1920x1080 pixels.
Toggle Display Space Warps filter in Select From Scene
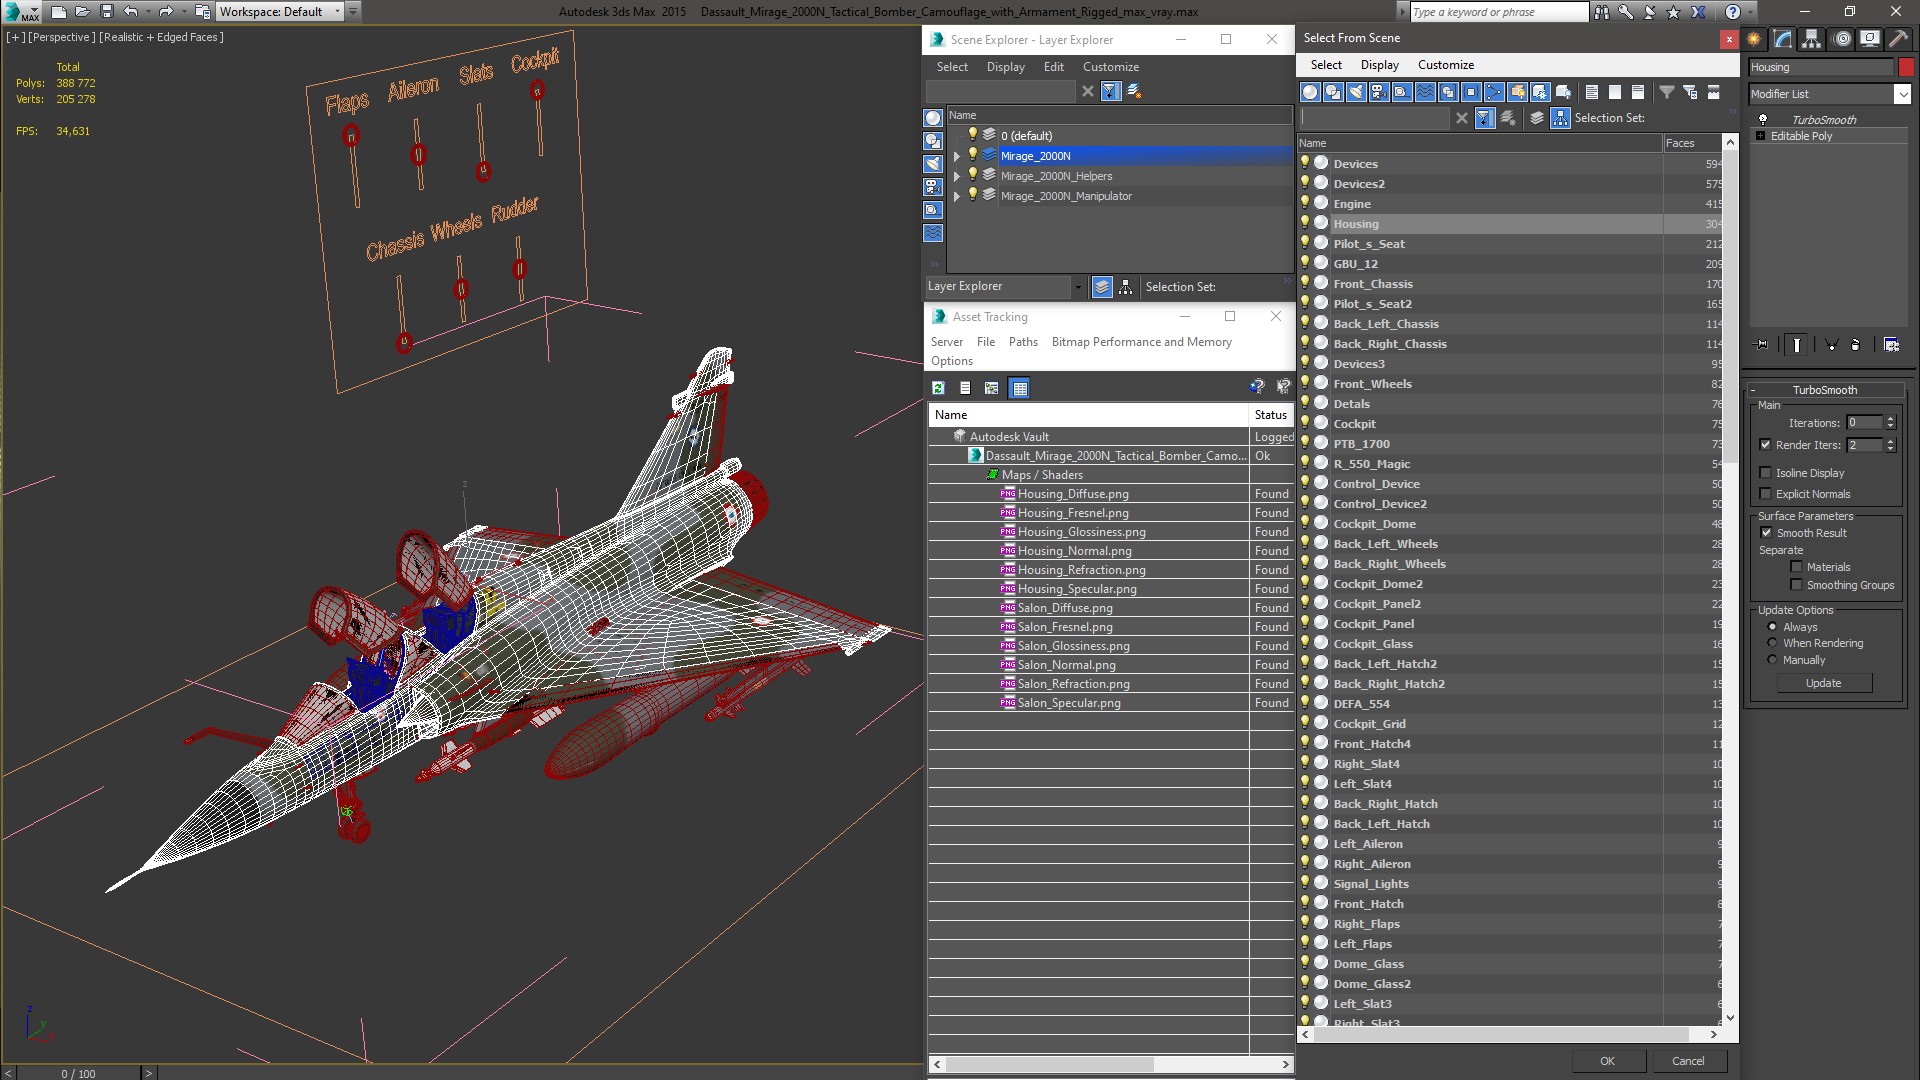pos(1425,92)
